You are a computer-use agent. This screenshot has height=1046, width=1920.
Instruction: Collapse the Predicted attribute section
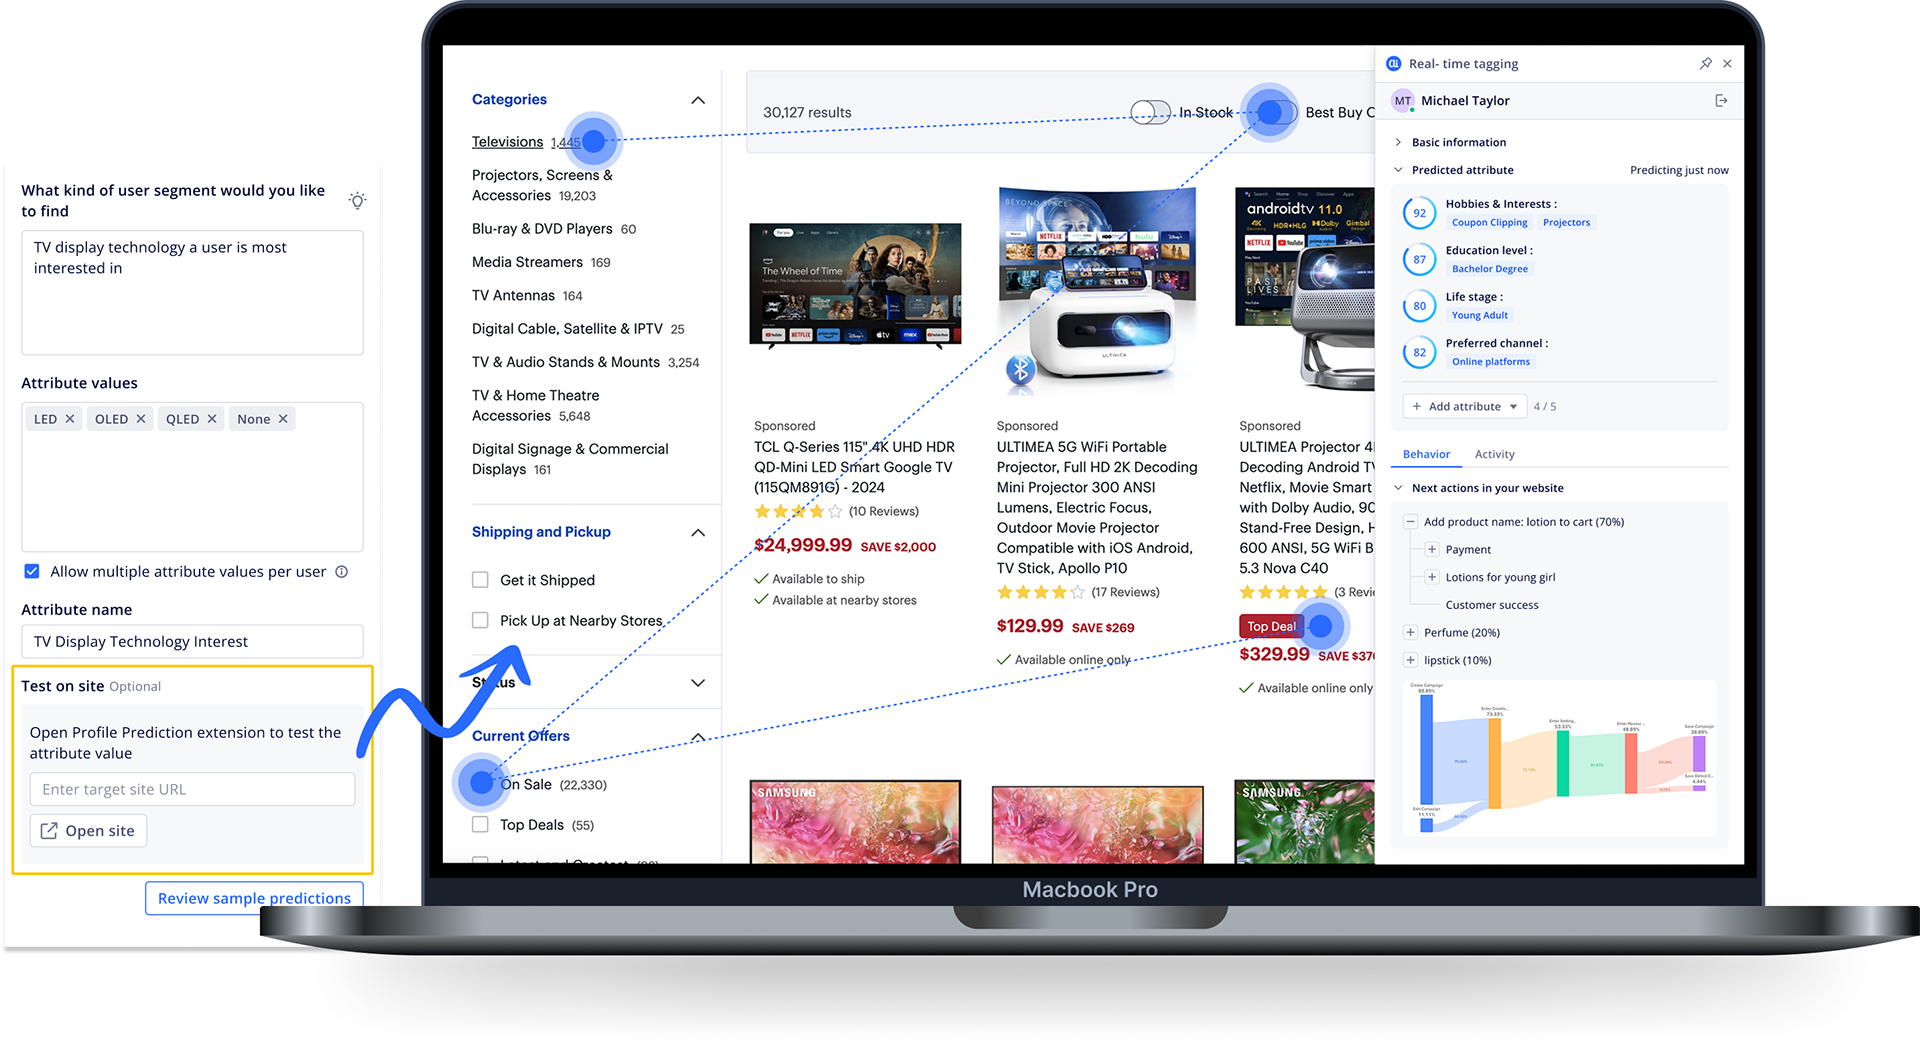[x=1398, y=170]
